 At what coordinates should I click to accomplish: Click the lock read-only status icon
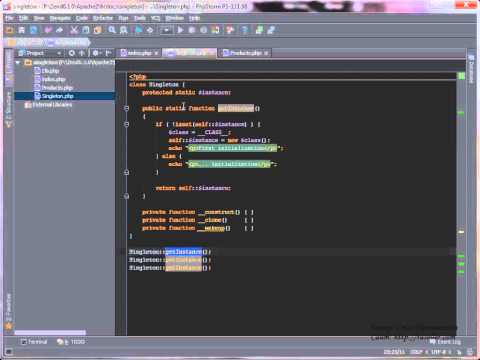point(459,352)
